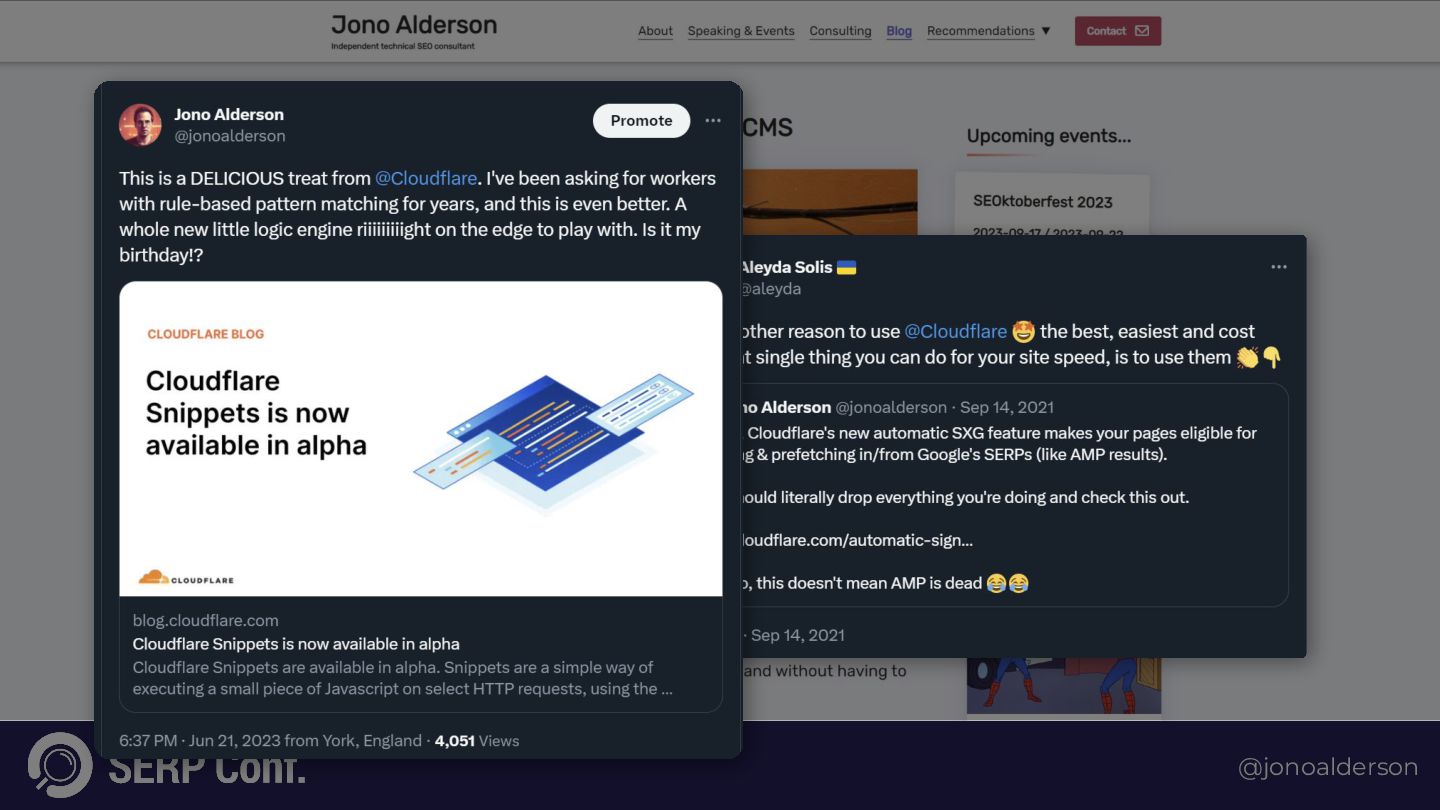Open the more options menu on Jono's tweet
Screen dimensions: 1440x810
pos(713,120)
